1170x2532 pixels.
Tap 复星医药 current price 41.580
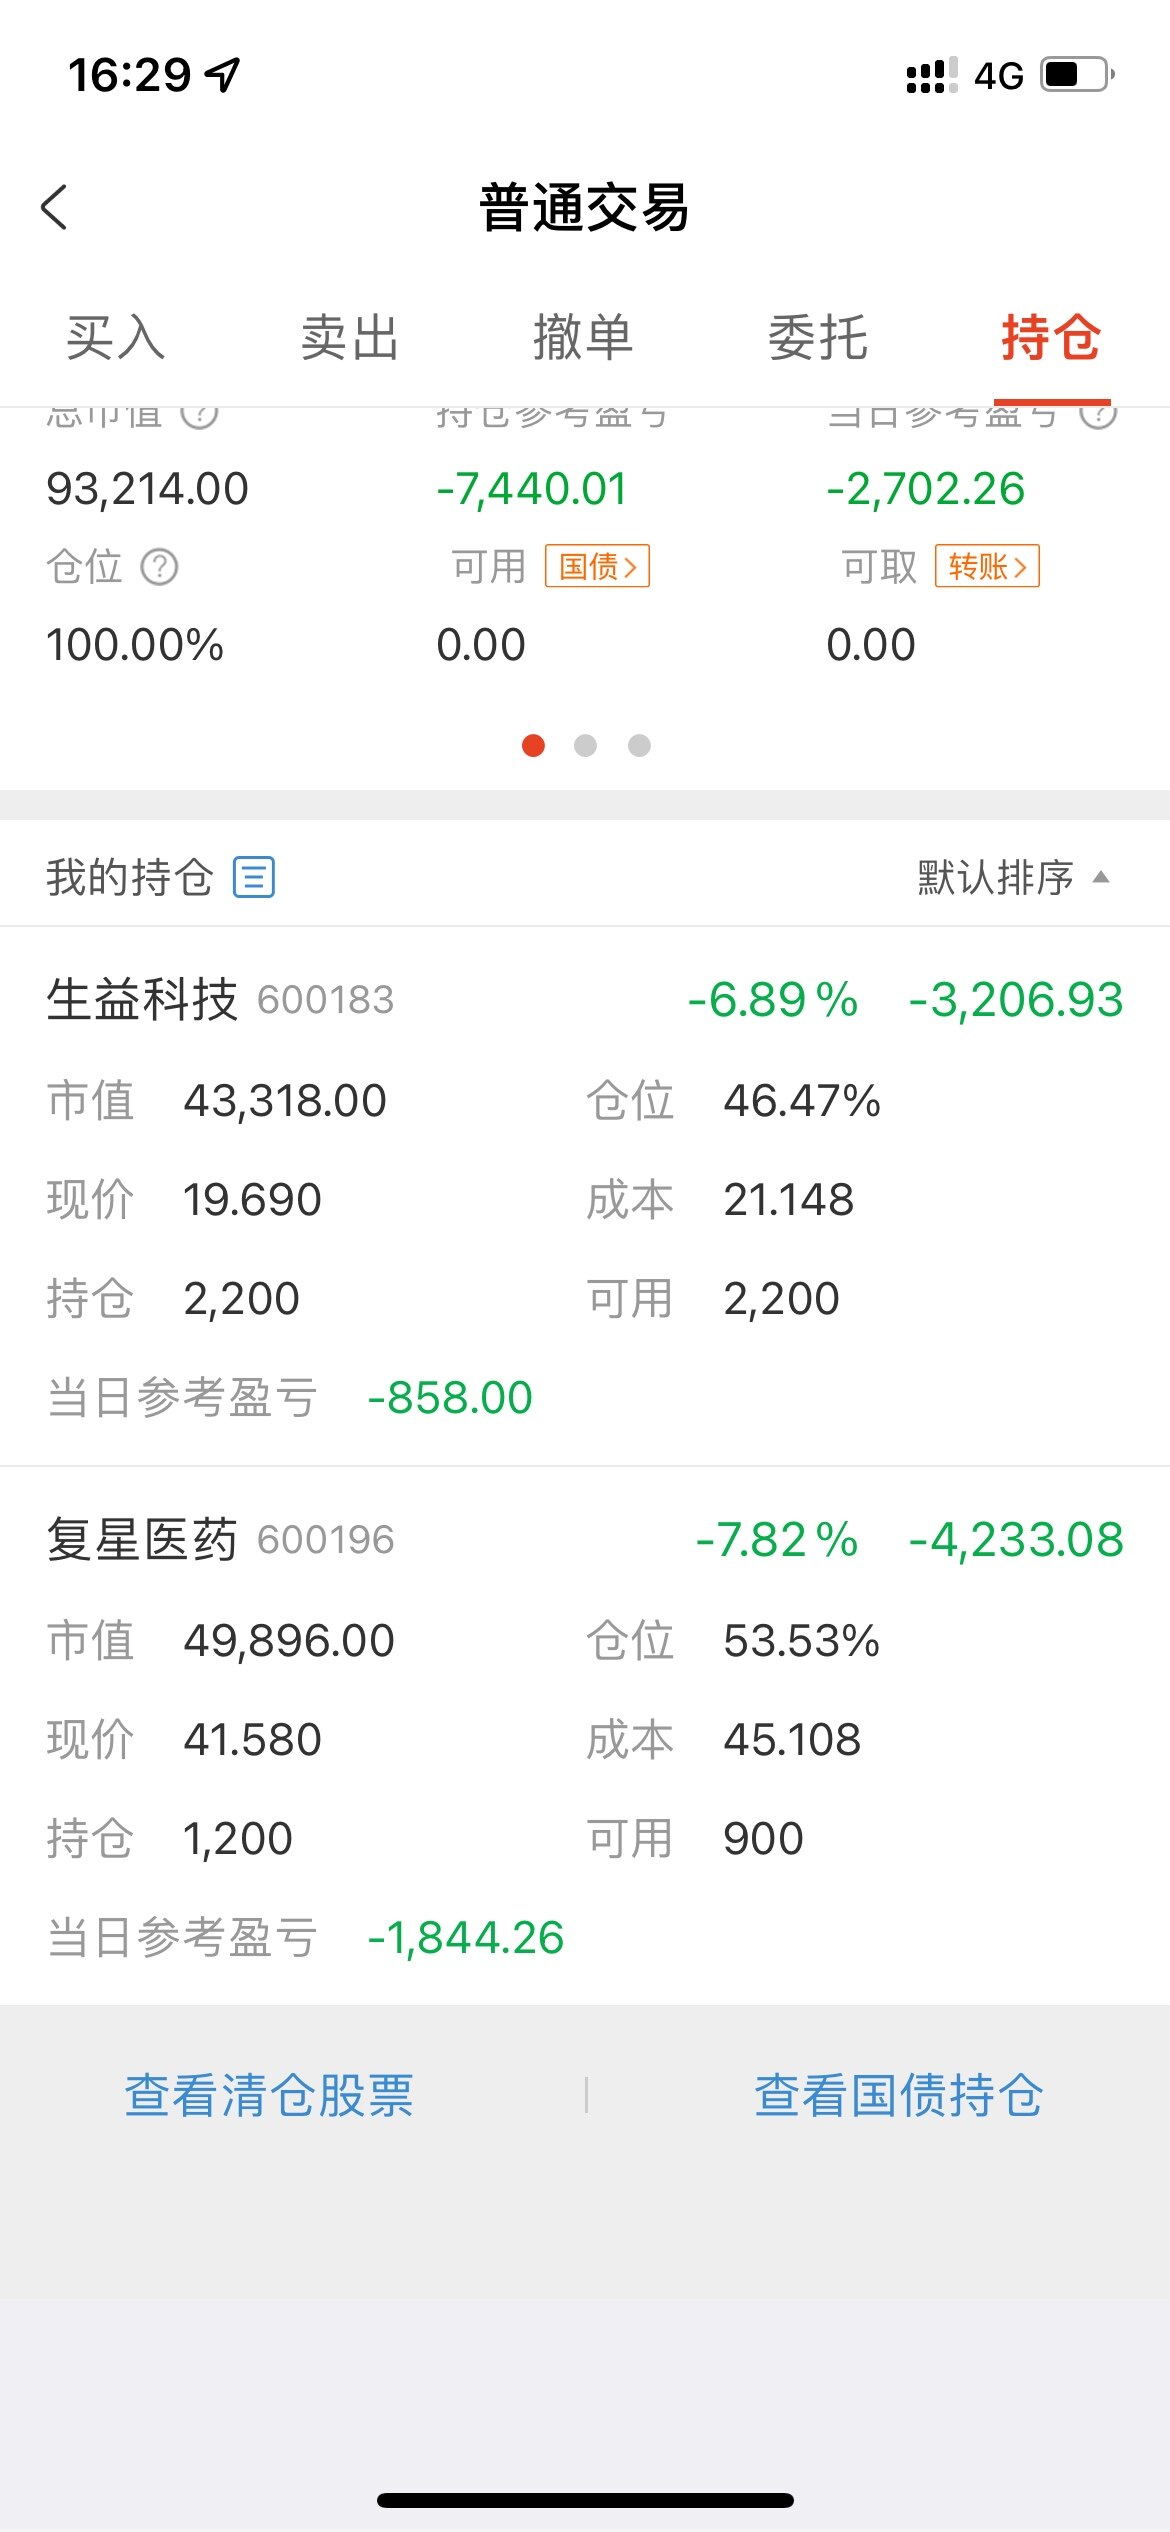tap(252, 1740)
